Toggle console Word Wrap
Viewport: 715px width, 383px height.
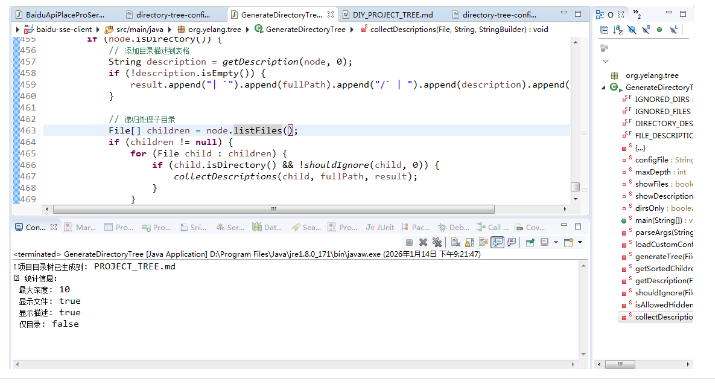483,243
